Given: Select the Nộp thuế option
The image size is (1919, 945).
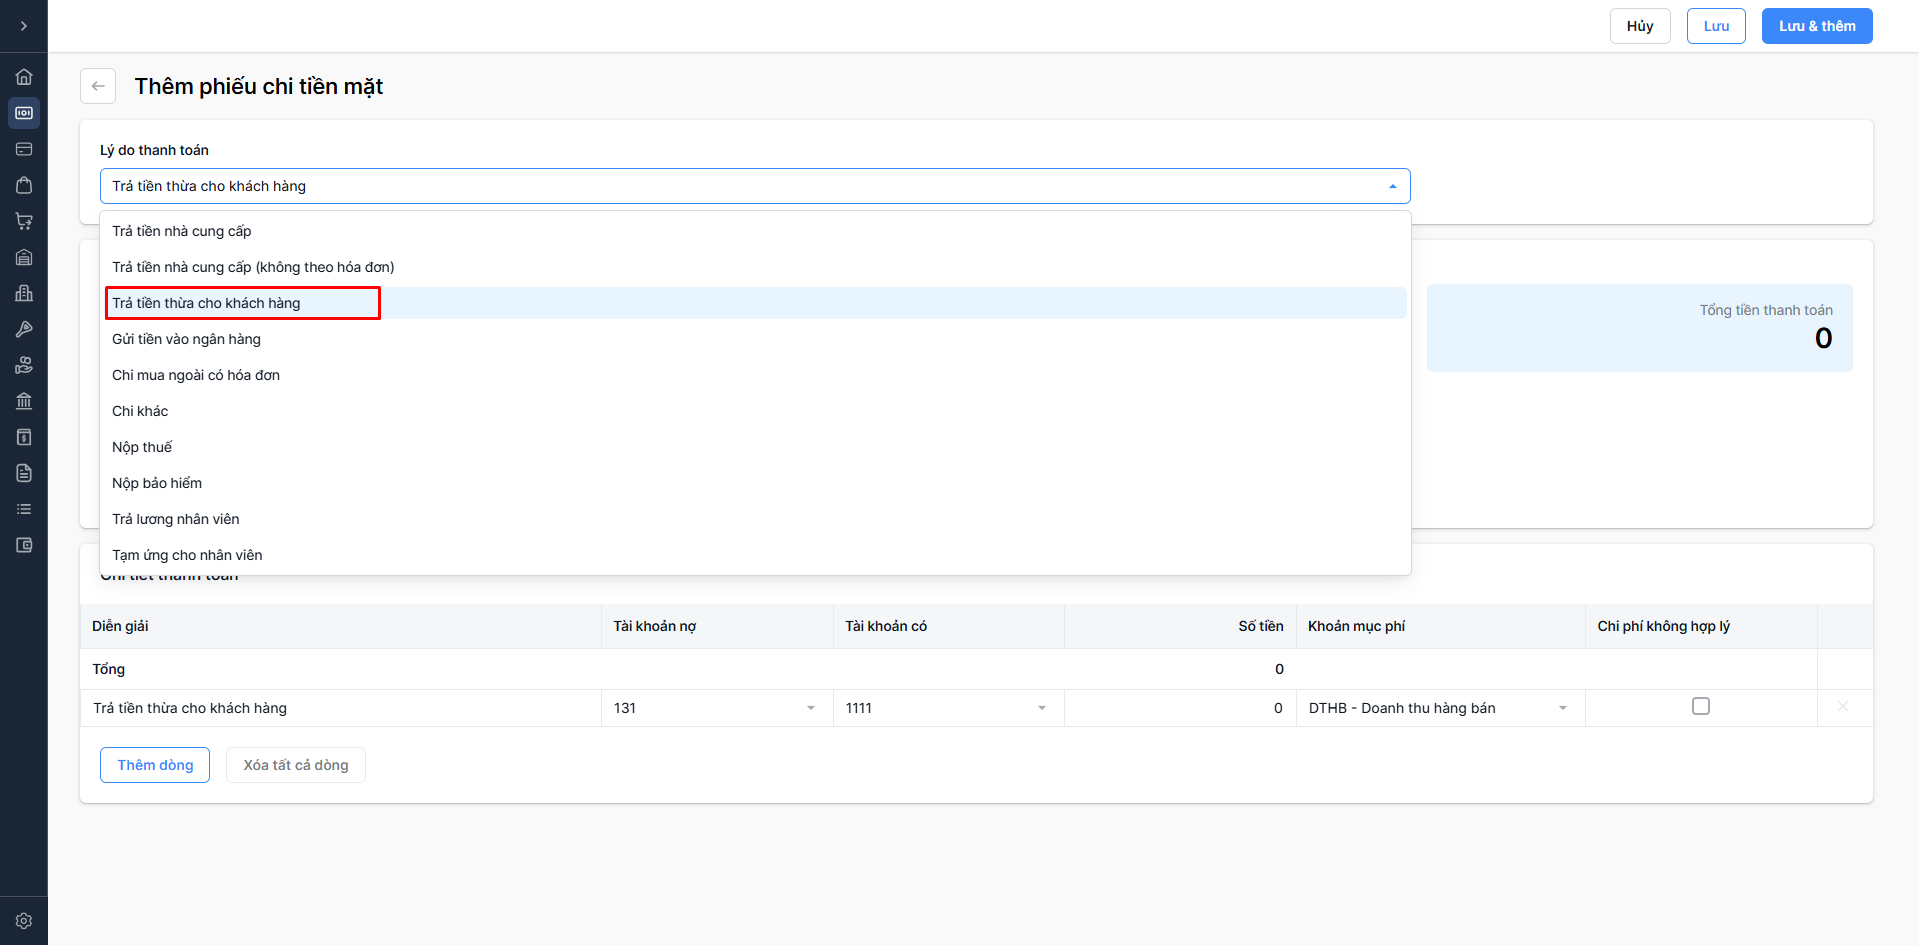Looking at the screenshot, I should pyautogui.click(x=142, y=447).
